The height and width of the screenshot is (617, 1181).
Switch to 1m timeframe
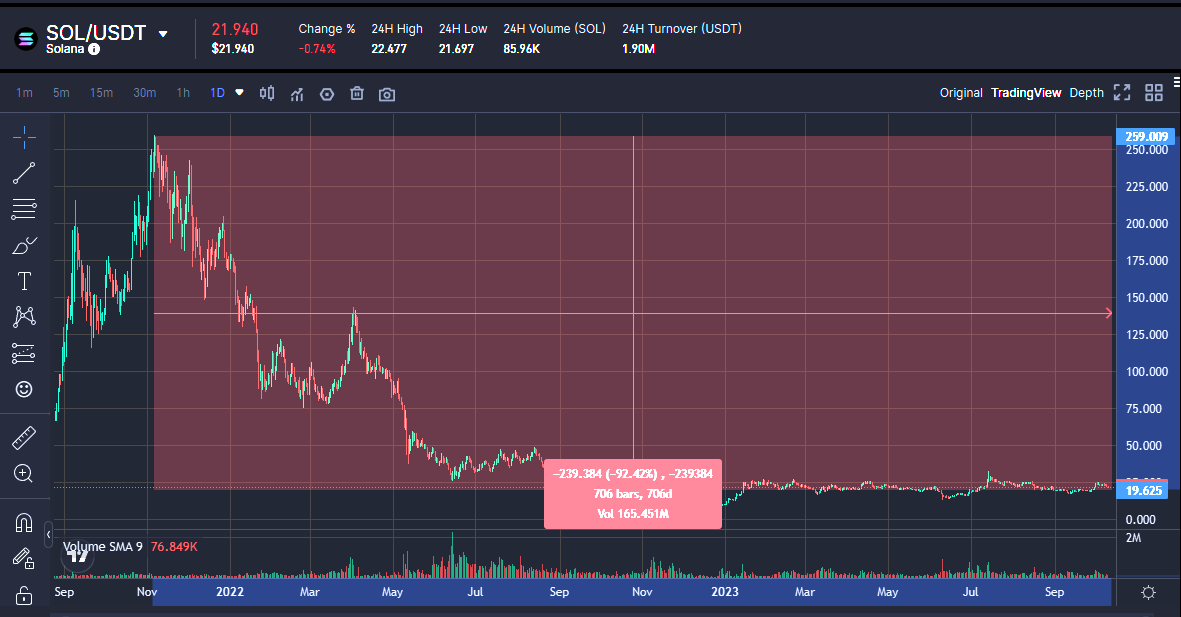[x=24, y=93]
